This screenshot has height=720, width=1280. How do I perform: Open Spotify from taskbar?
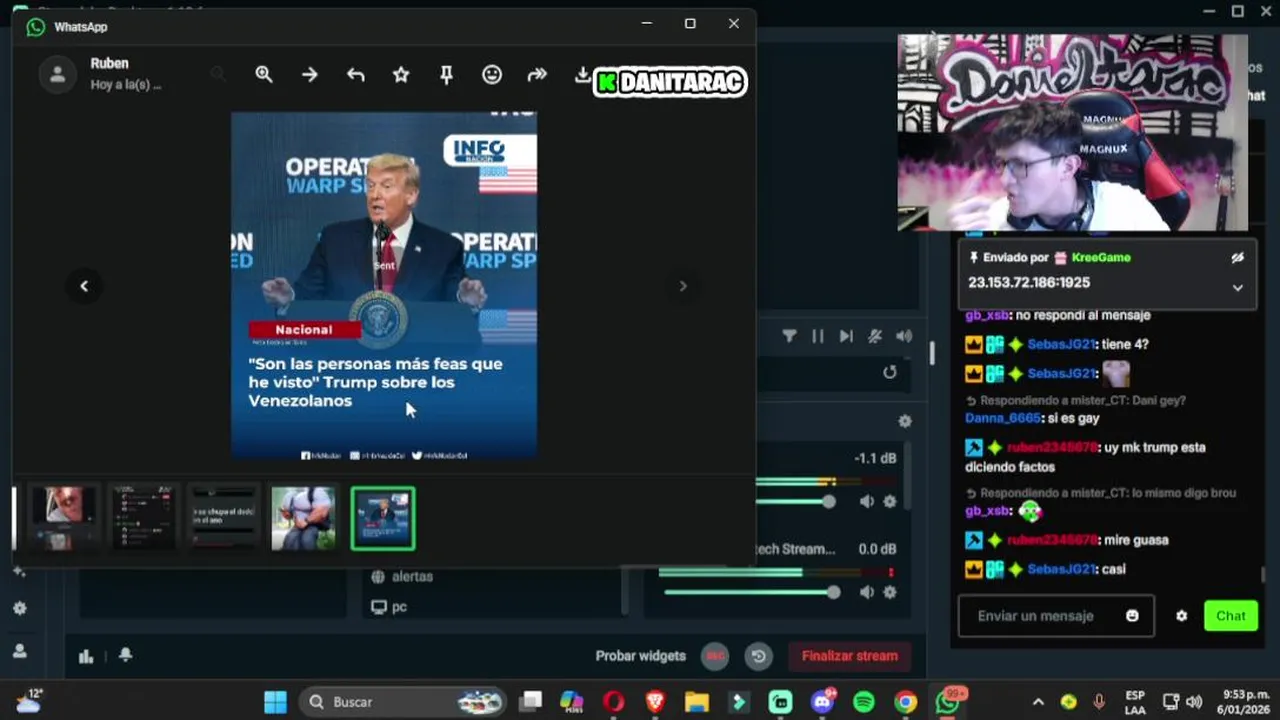coord(864,702)
